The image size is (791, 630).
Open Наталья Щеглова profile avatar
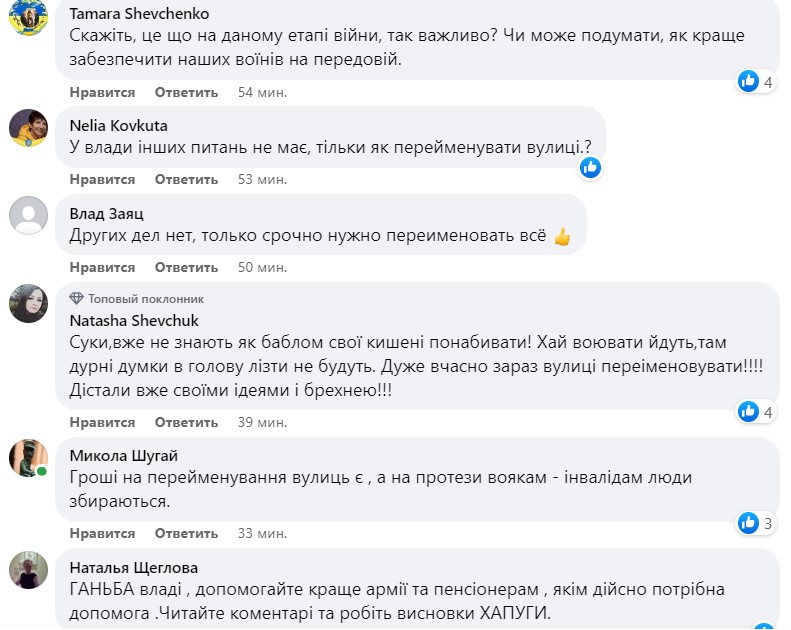28,570
